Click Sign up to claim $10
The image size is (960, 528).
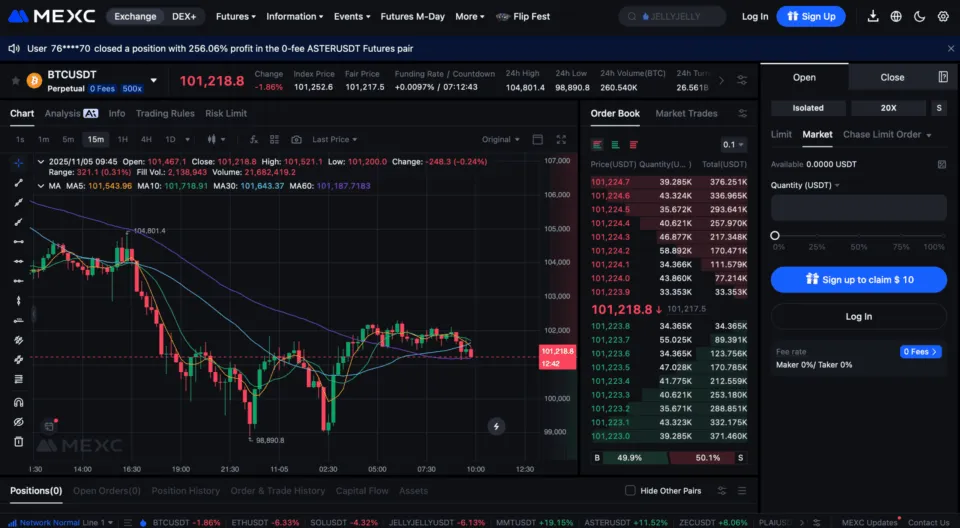click(x=858, y=279)
